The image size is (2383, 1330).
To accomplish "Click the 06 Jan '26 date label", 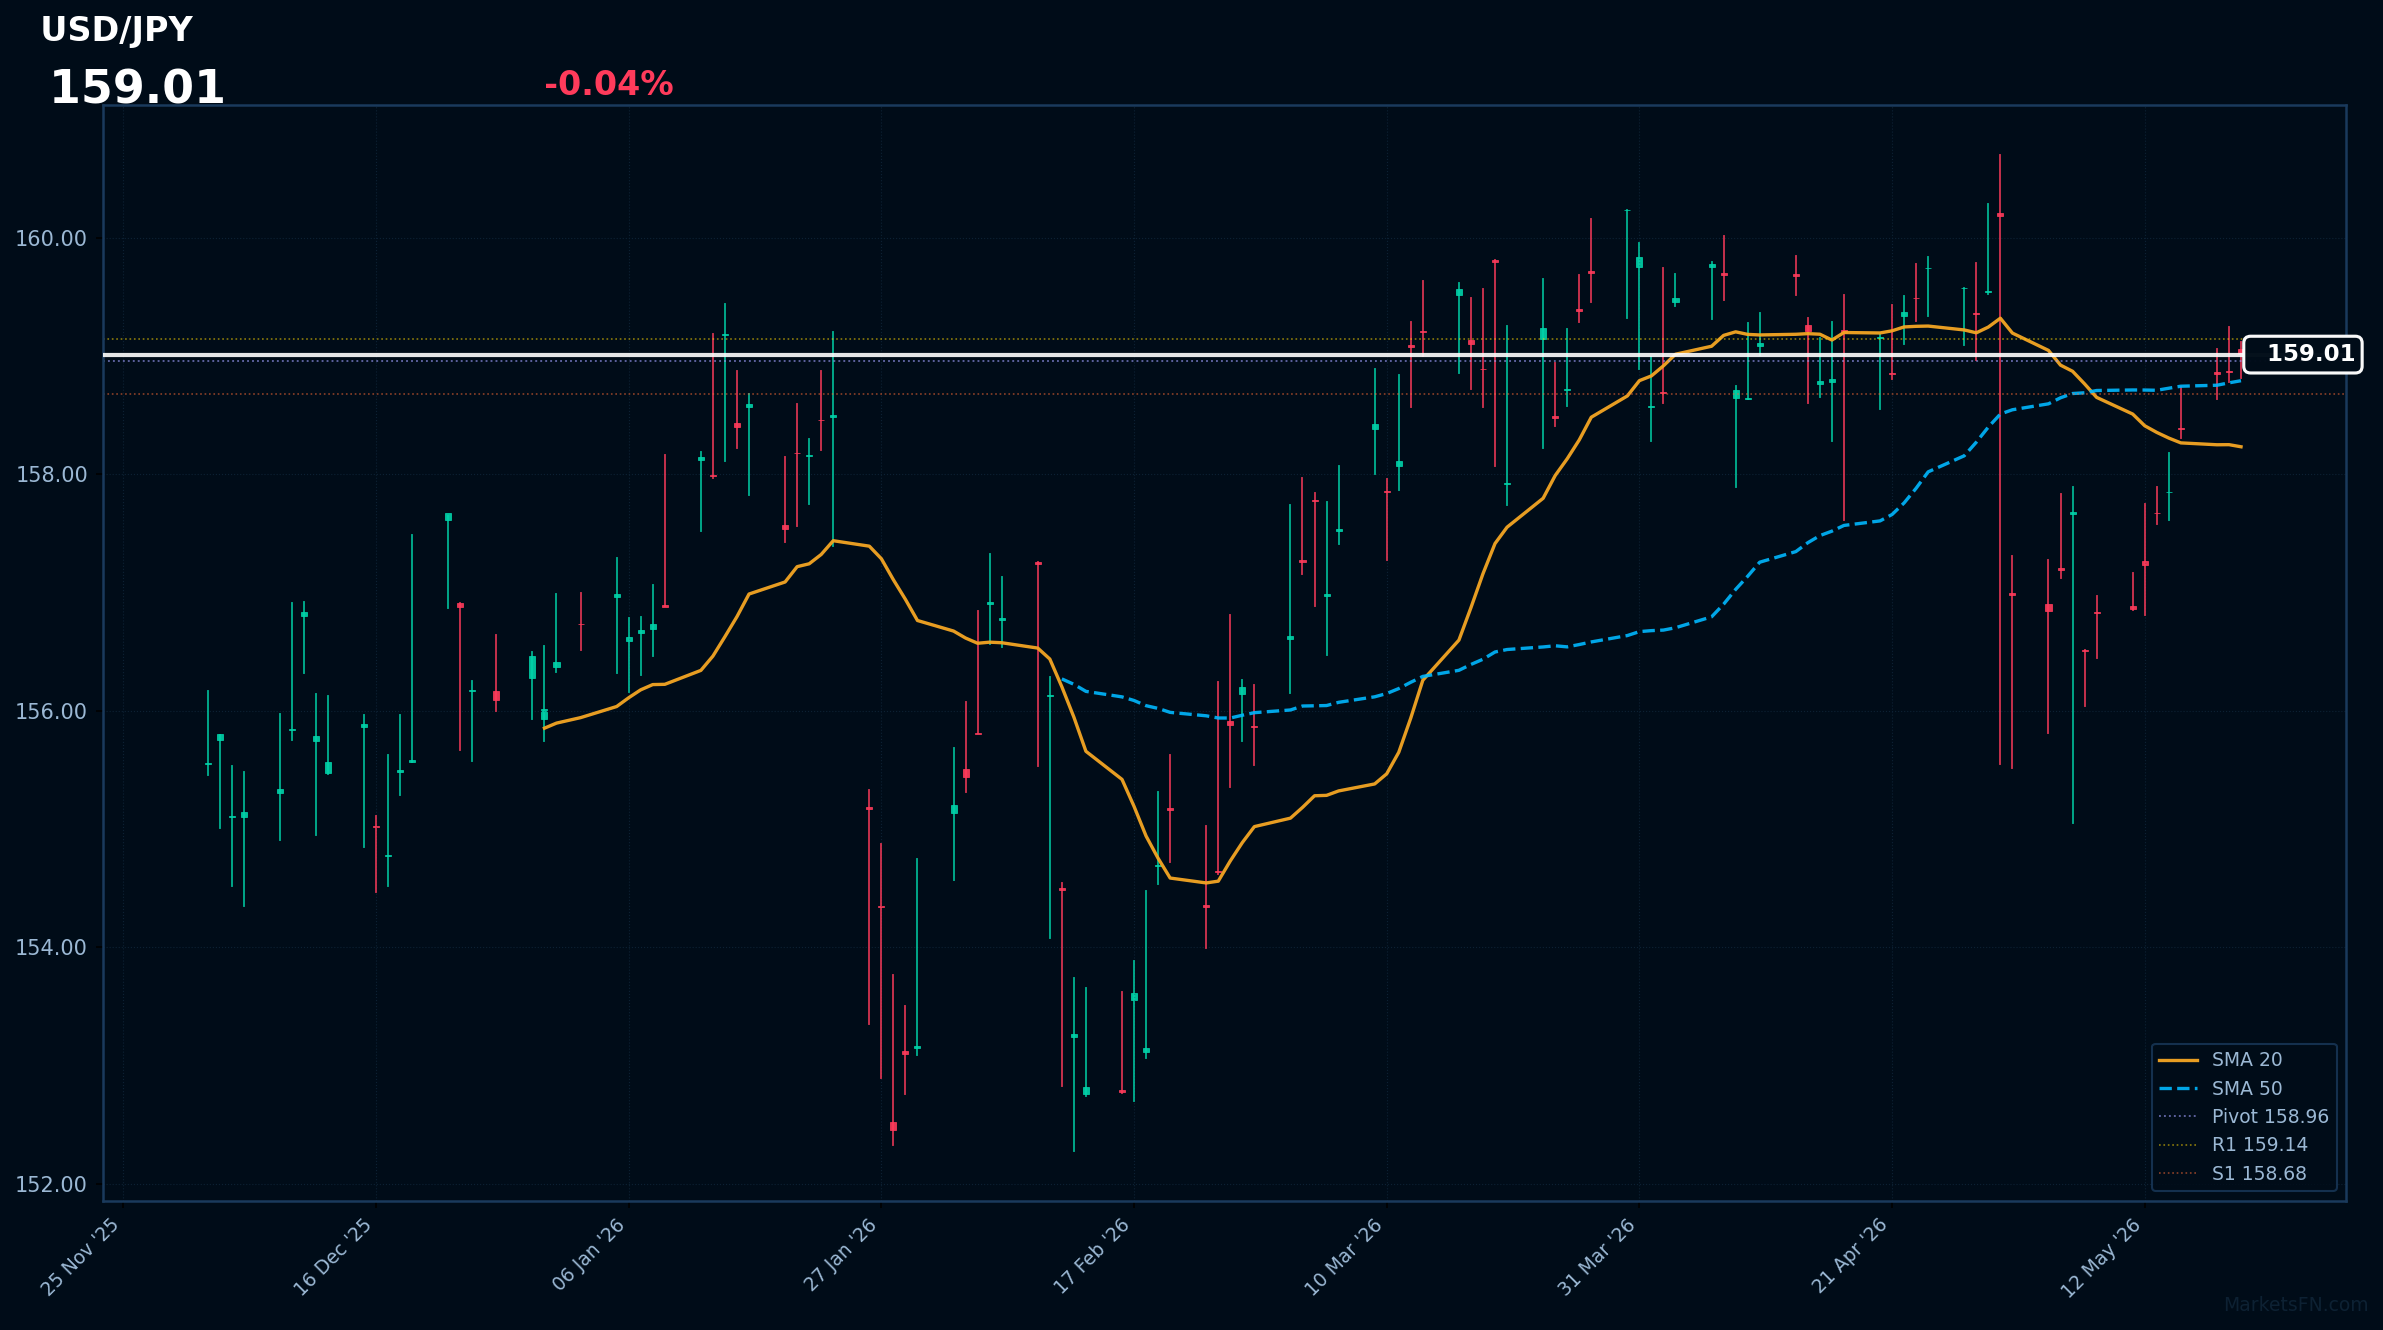I will pyautogui.click(x=589, y=1257).
